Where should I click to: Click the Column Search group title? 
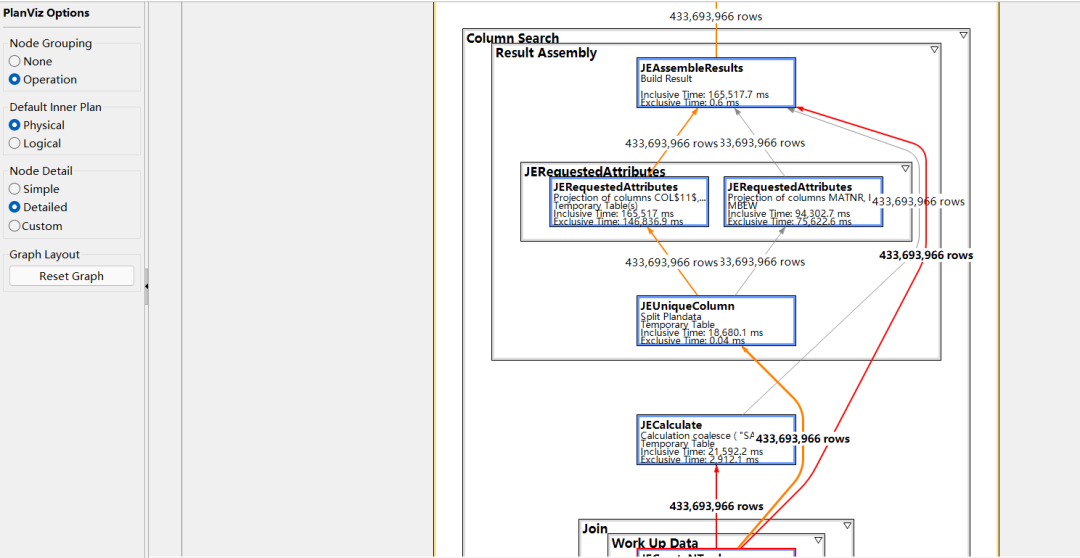point(512,38)
